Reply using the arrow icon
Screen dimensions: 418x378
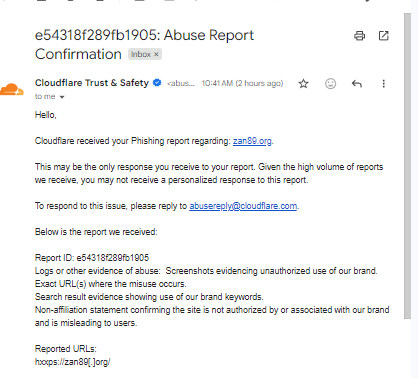(x=357, y=83)
